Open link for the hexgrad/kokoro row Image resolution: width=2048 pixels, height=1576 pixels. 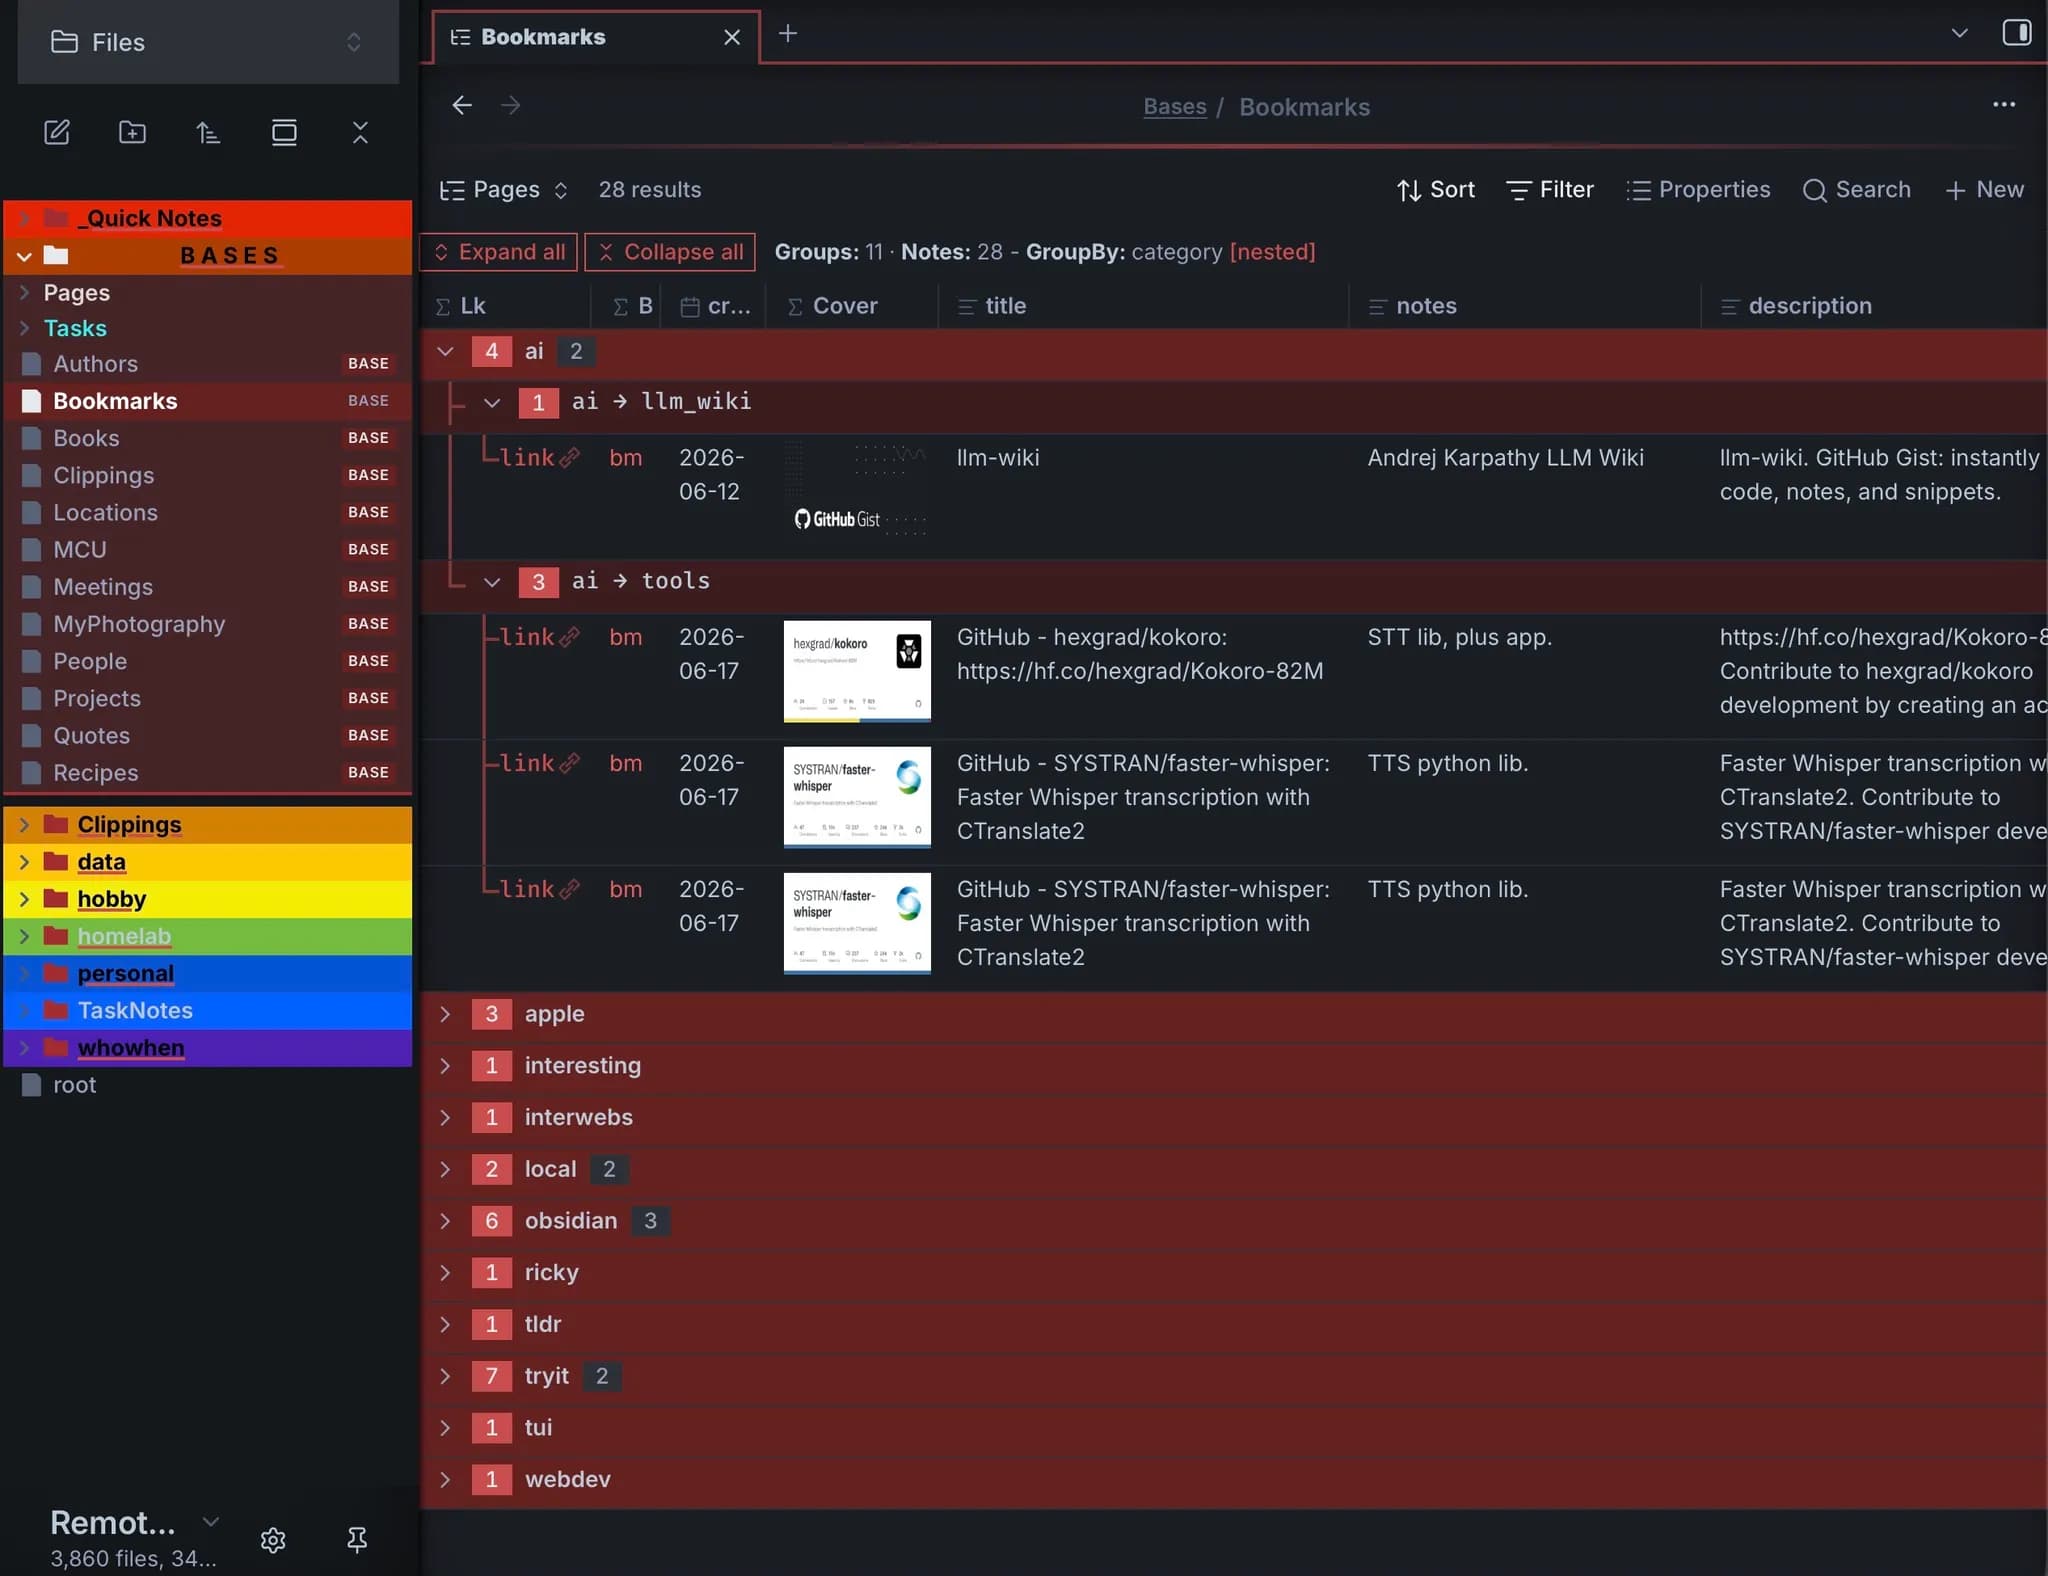coord(539,637)
